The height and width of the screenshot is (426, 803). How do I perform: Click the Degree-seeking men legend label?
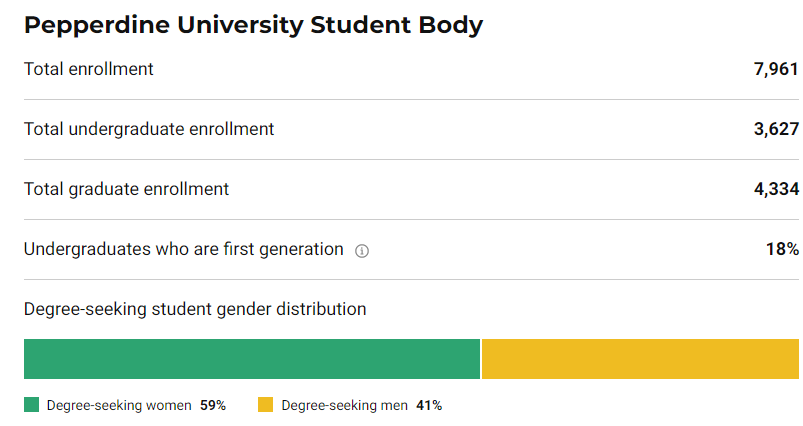344,406
